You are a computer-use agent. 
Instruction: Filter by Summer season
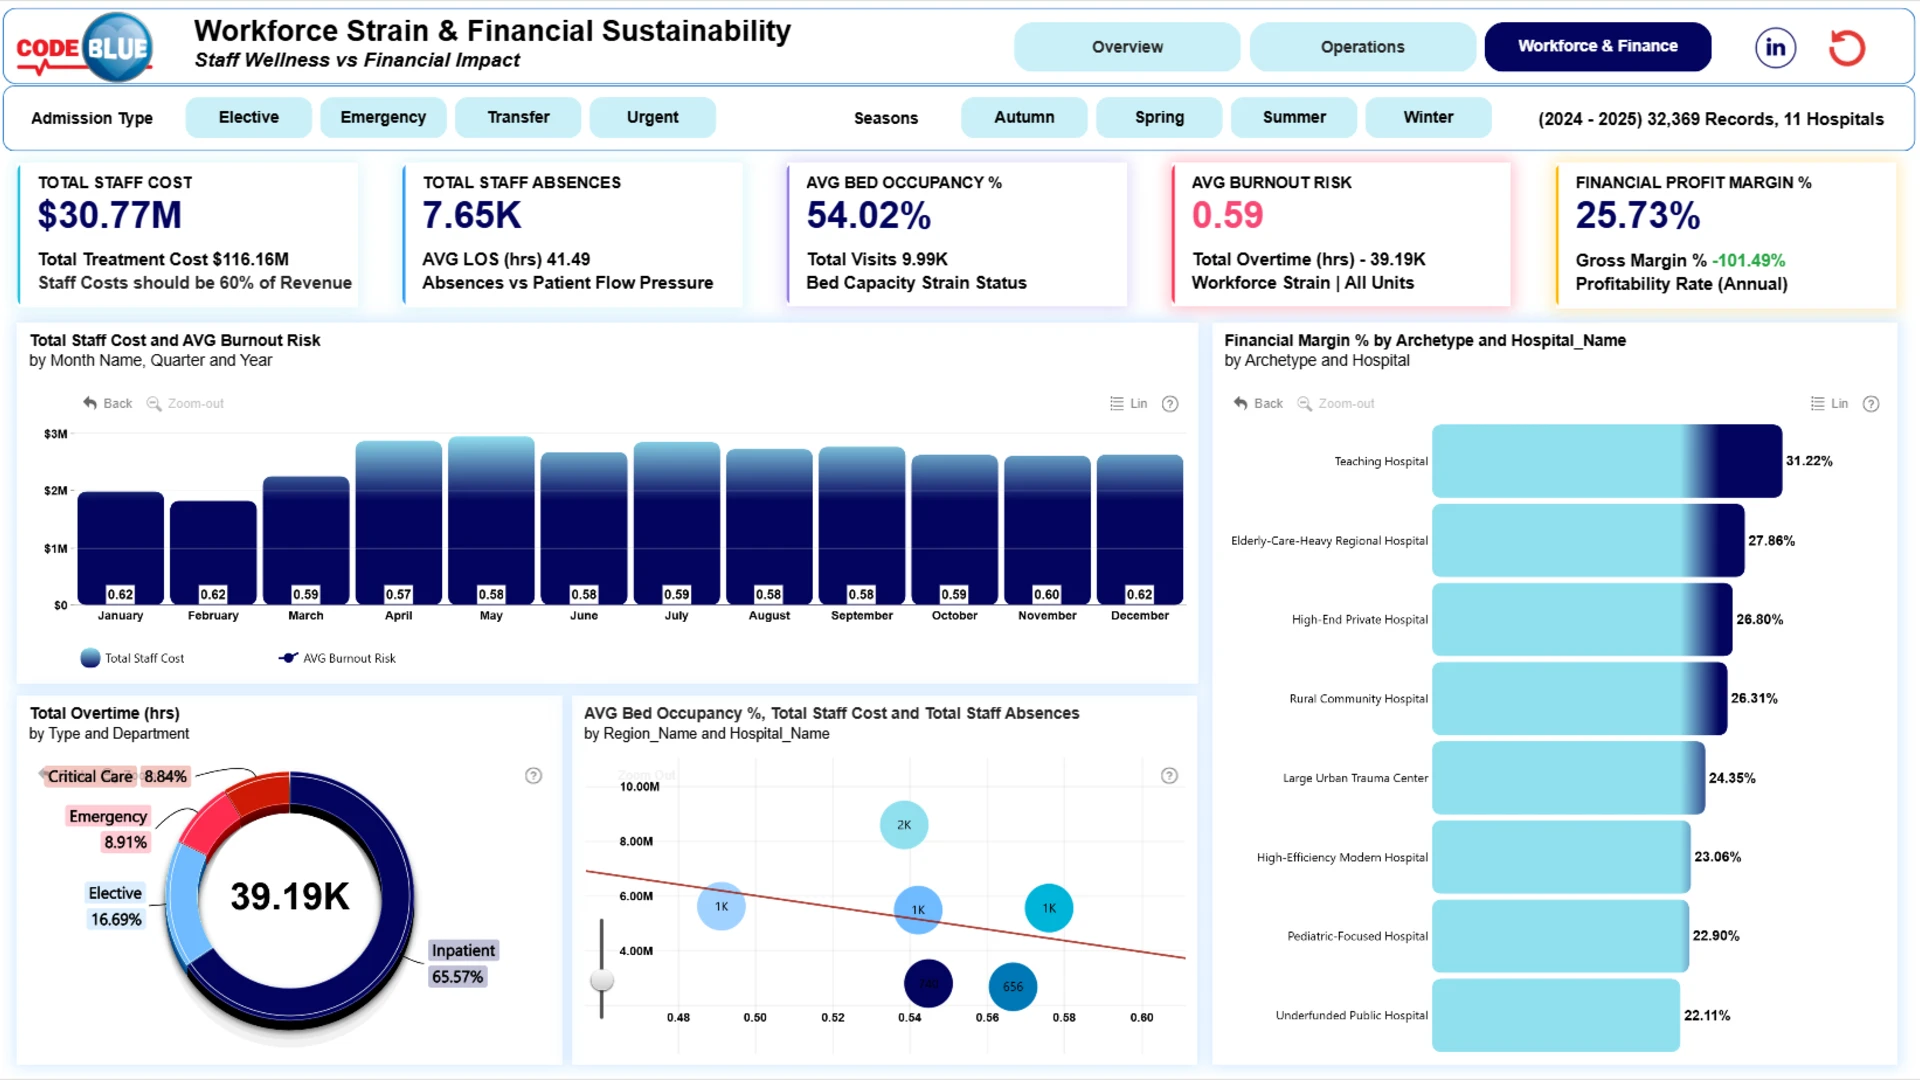tap(1294, 117)
